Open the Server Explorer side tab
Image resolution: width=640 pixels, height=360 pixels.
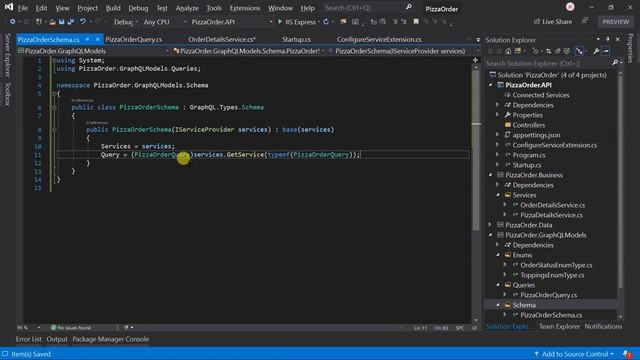(7, 55)
